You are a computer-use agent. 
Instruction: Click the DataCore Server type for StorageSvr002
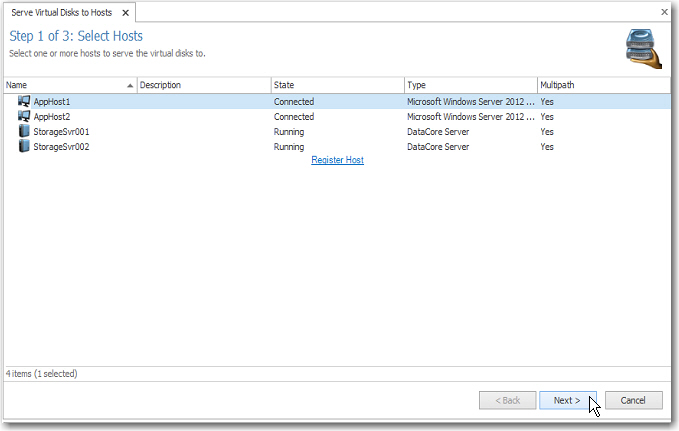click(x=438, y=147)
